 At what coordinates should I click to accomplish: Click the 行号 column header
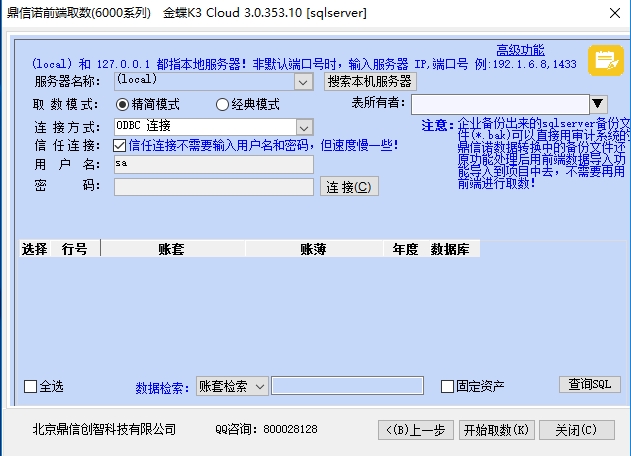pyautogui.click(x=75, y=249)
